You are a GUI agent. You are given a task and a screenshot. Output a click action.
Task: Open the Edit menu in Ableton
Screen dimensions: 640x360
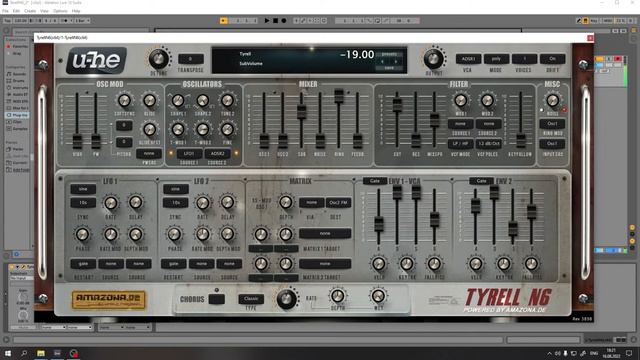tap(16, 11)
